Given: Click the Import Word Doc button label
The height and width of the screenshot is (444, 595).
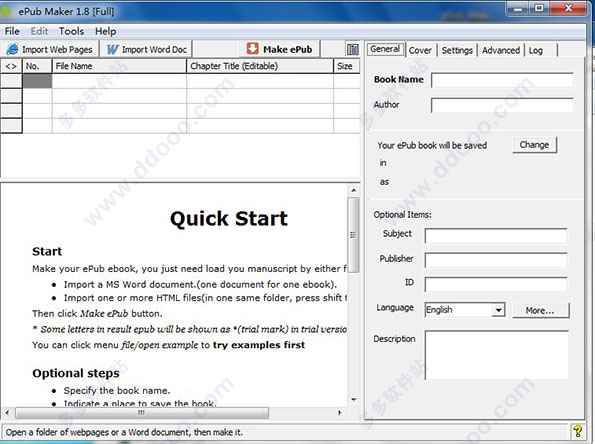Looking at the screenshot, I should pyautogui.click(x=154, y=50).
